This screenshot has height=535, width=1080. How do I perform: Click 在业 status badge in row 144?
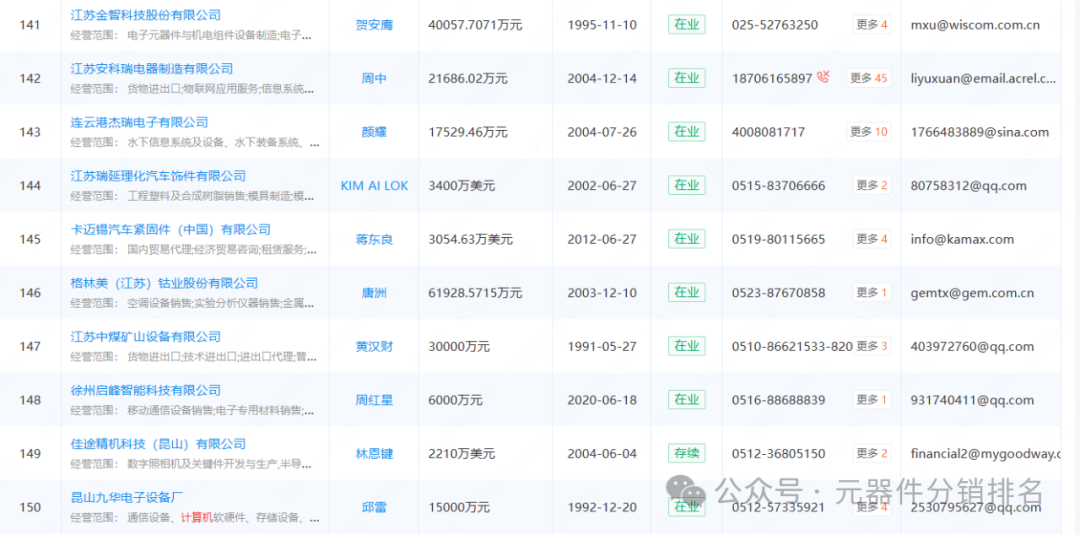pyautogui.click(x=687, y=185)
